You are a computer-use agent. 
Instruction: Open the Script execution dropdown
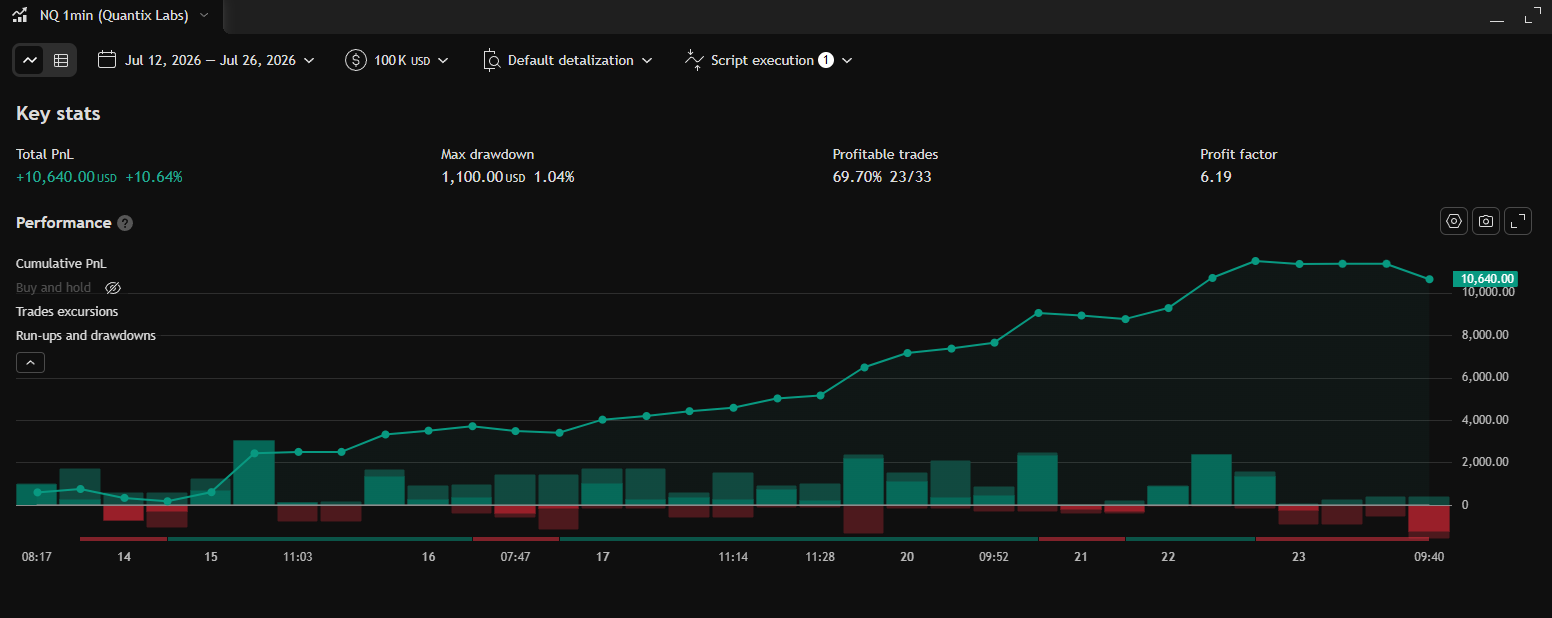[768, 60]
